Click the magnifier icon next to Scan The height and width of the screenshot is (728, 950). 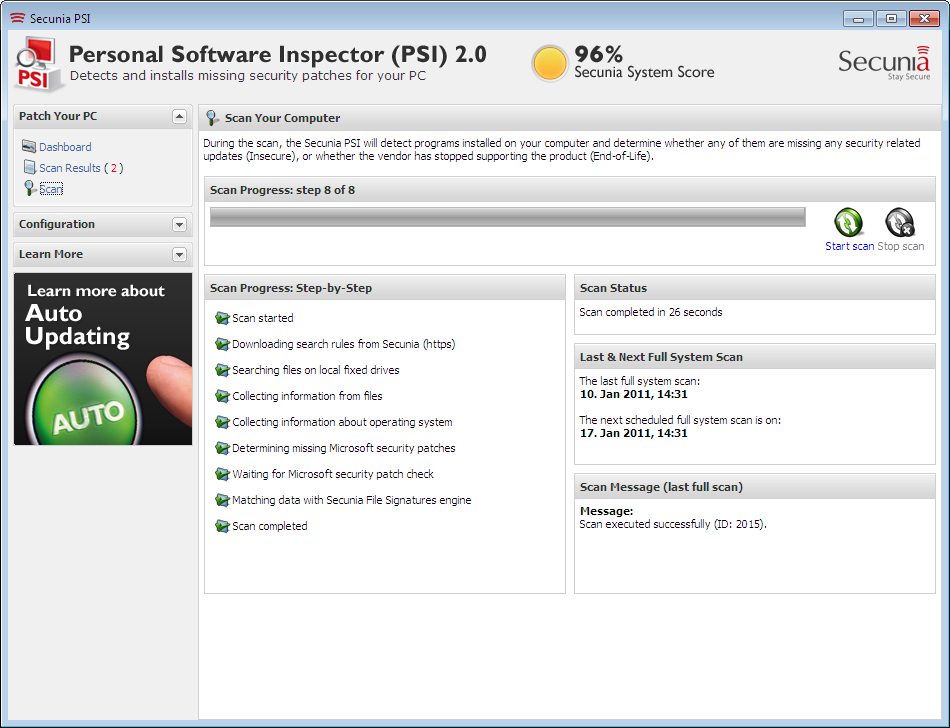coord(30,188)
